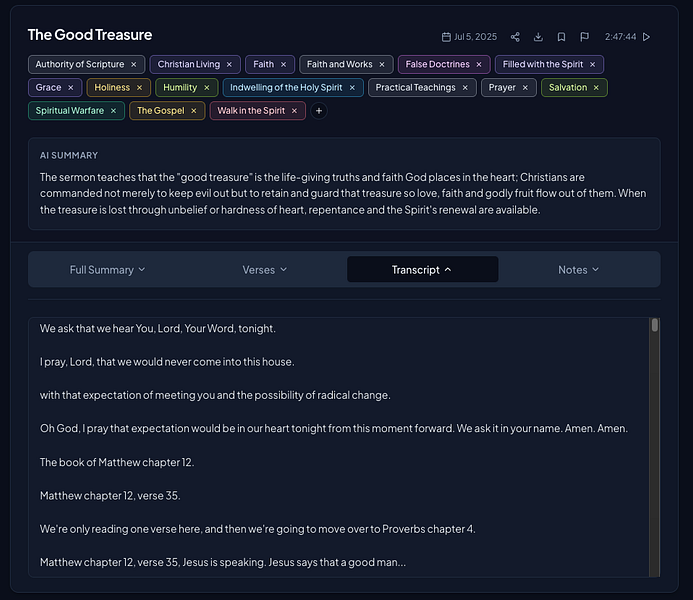This screenshot has height=600, width=693.
Task: Expand the Notes section
Action: point(579,270)
